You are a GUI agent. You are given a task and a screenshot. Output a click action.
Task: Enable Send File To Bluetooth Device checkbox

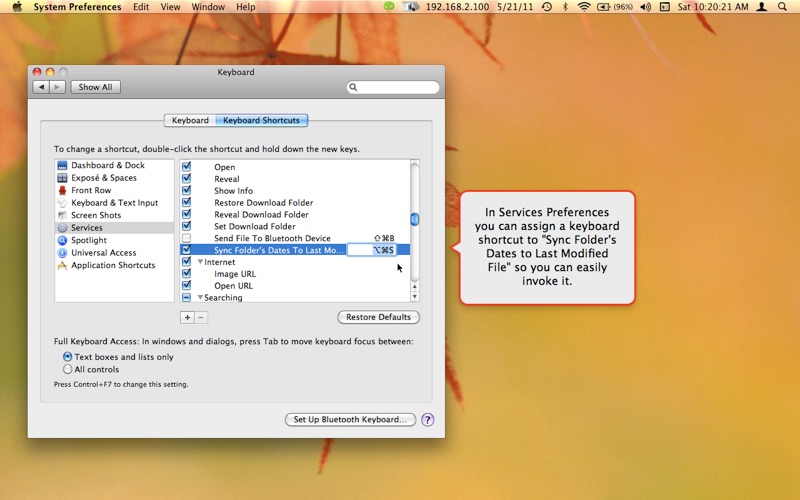[186, 238]
